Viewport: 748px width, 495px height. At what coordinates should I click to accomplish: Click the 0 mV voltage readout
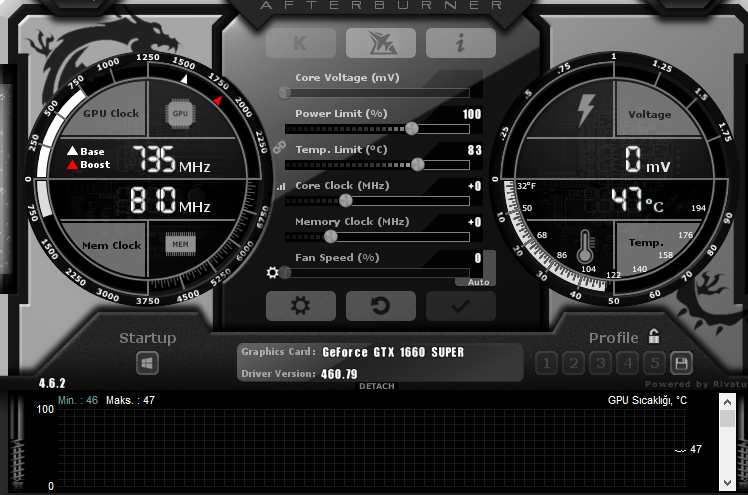[x=647, y=159]
